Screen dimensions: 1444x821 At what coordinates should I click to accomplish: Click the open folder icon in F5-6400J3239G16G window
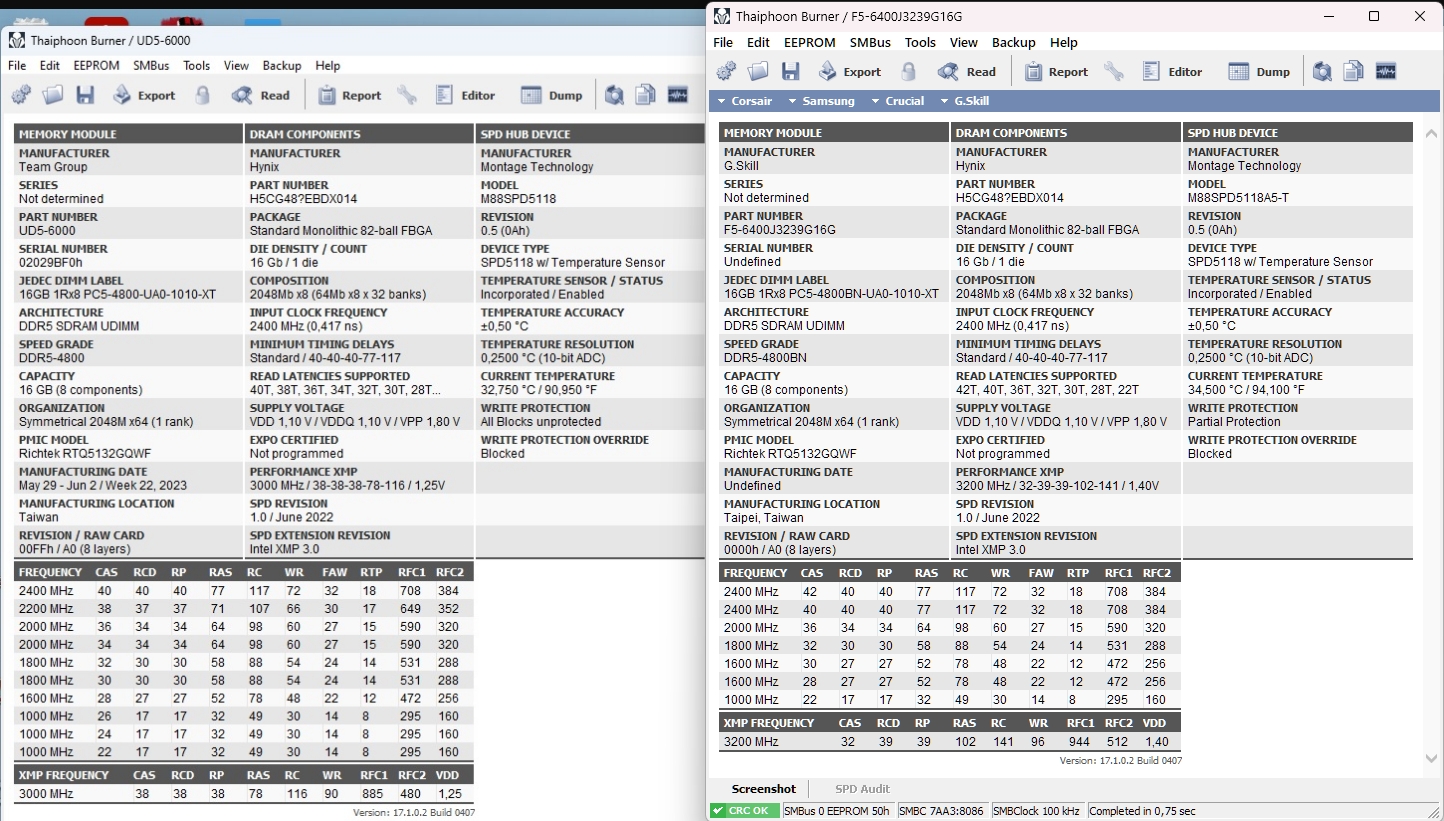coord(759,71)
